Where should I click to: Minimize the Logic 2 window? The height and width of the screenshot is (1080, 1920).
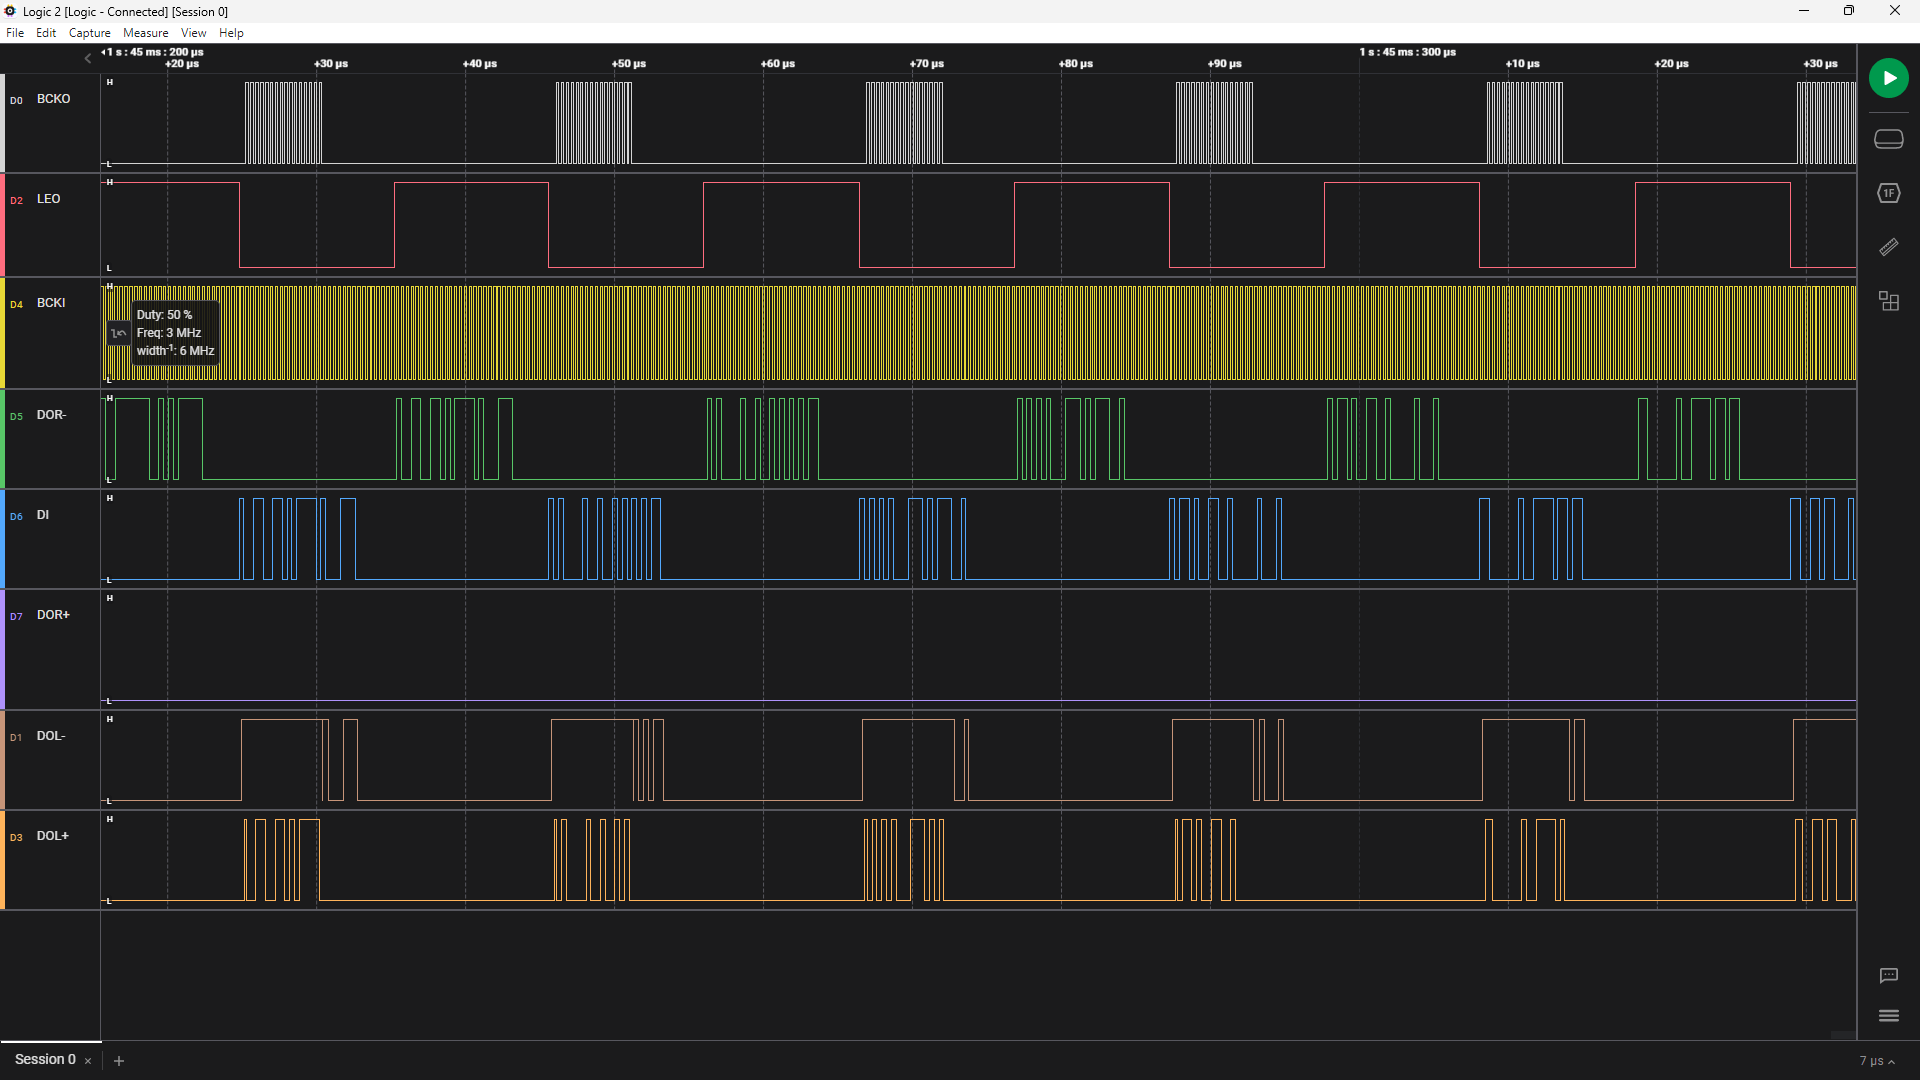(1804, 11)
